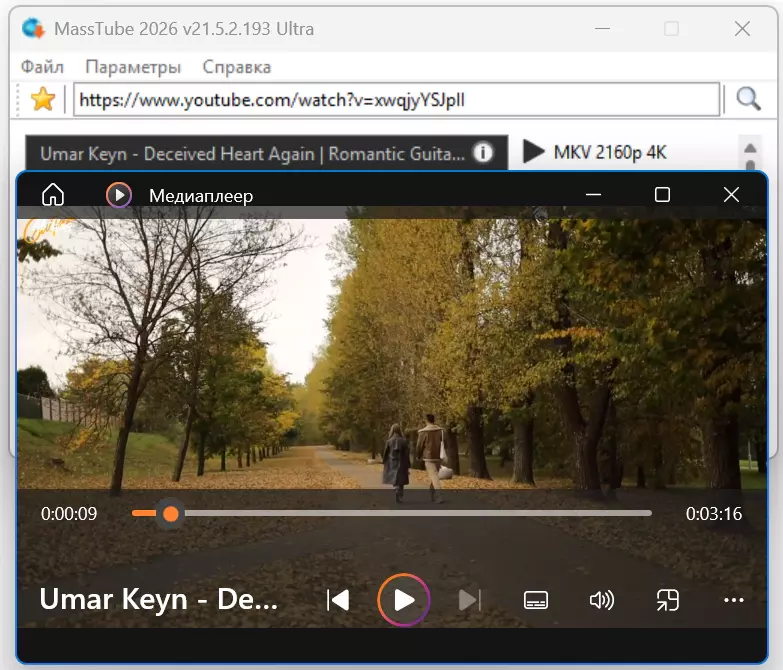Image resolution: width=783 pixels, height=670 pixels.
Task: Minimize the Медиаплеер window
Action: coord(593,194)
